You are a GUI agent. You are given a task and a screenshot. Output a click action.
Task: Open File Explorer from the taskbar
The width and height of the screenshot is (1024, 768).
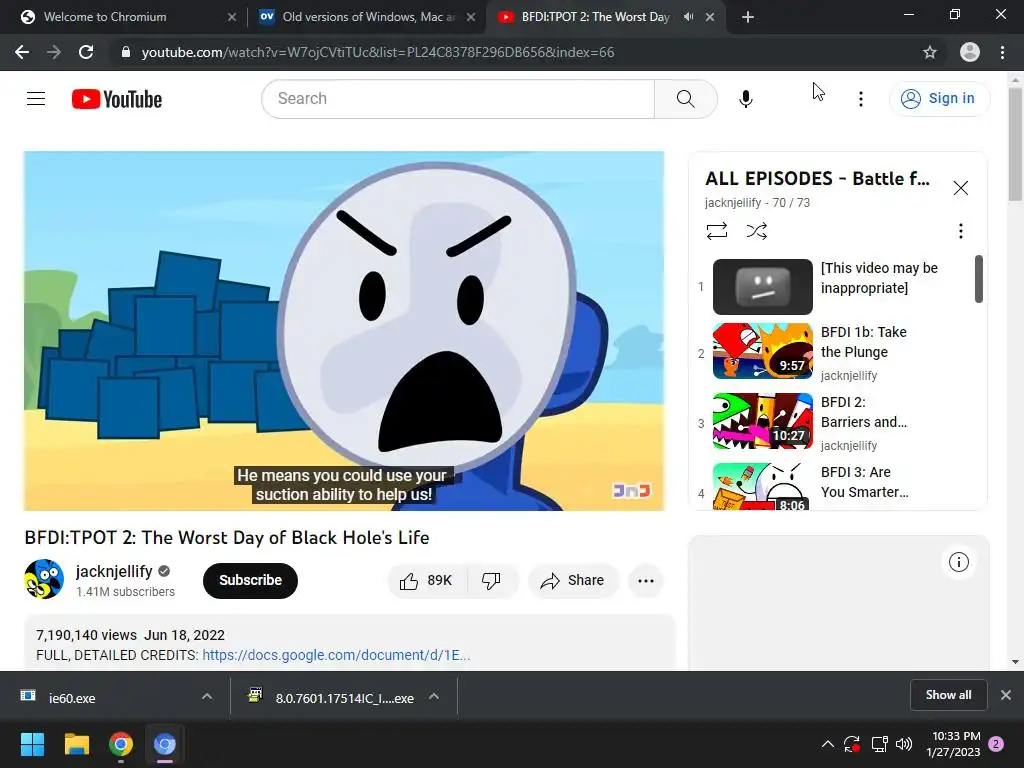pos(76,744)
